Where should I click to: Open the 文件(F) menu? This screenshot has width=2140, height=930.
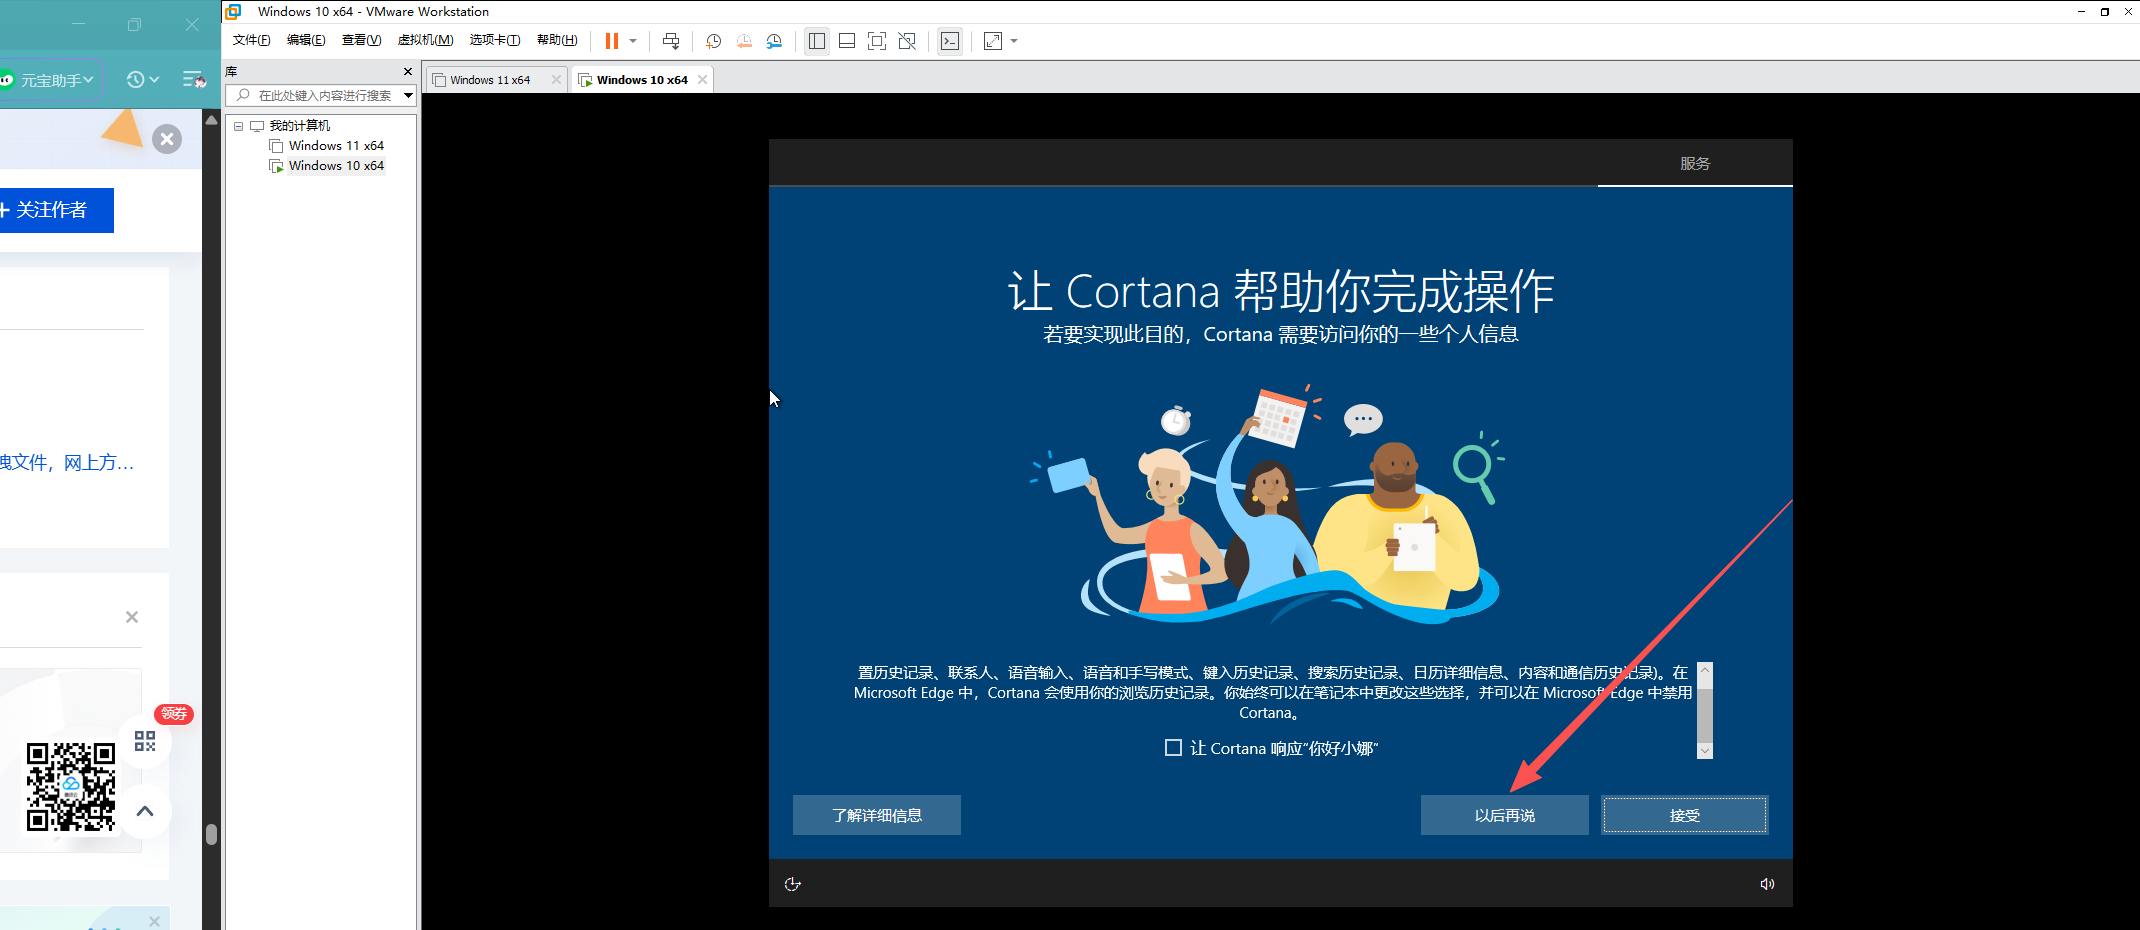(x=251, y=40)
